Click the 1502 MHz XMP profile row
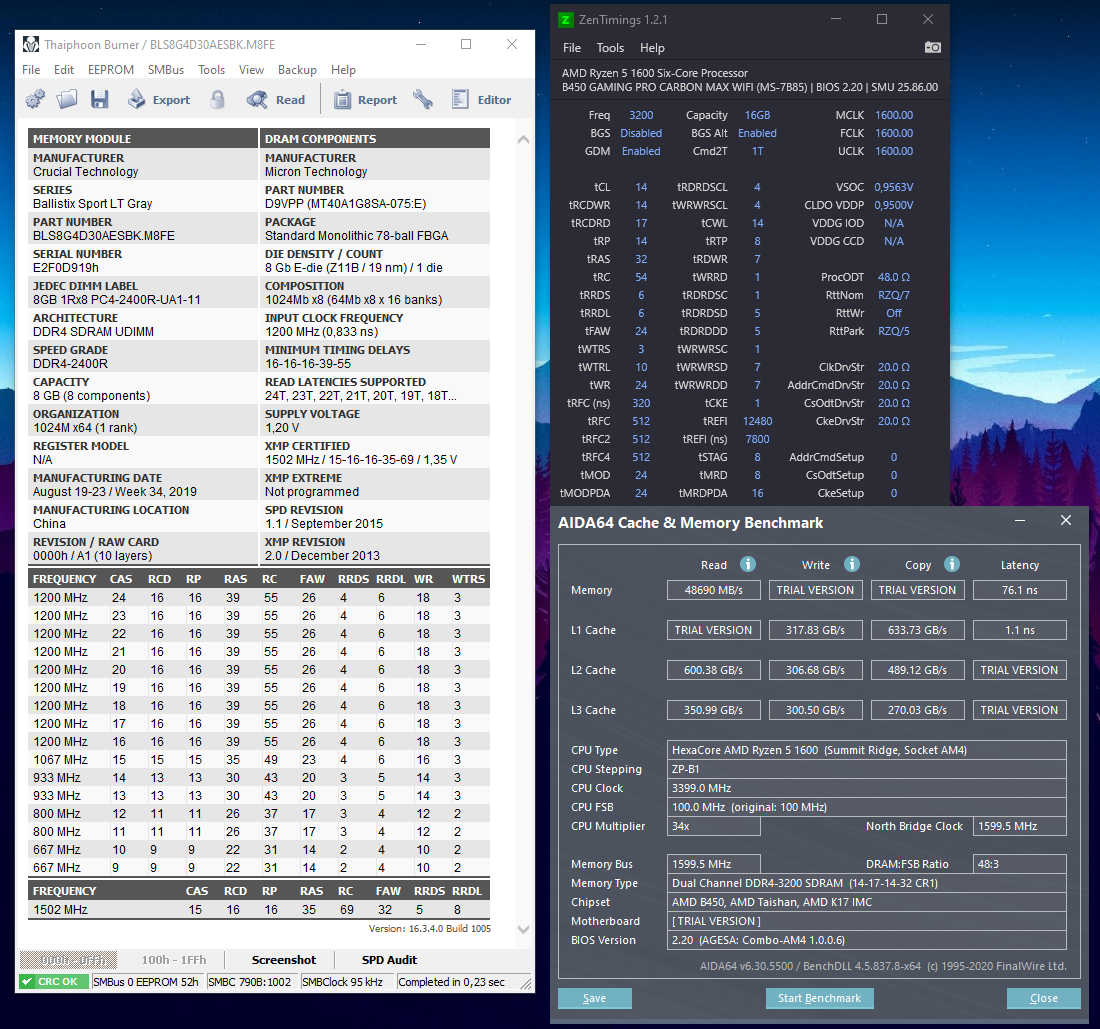The width and height of the screenshot is (1100, 1029). click(x=259, y=910)
